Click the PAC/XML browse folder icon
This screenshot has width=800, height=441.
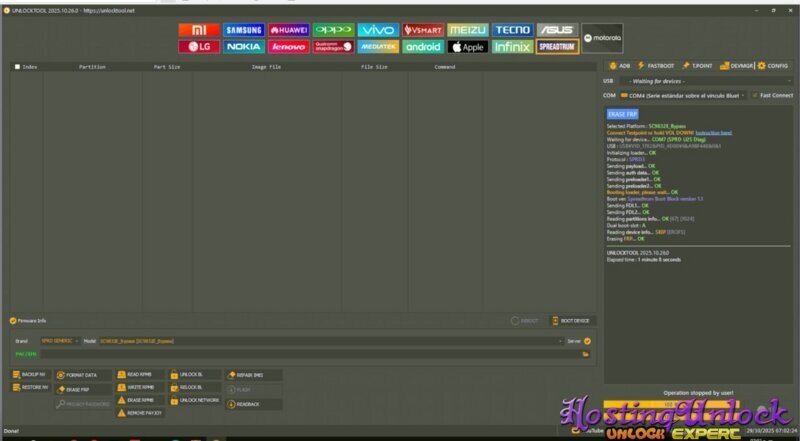(x=586, y=353)
